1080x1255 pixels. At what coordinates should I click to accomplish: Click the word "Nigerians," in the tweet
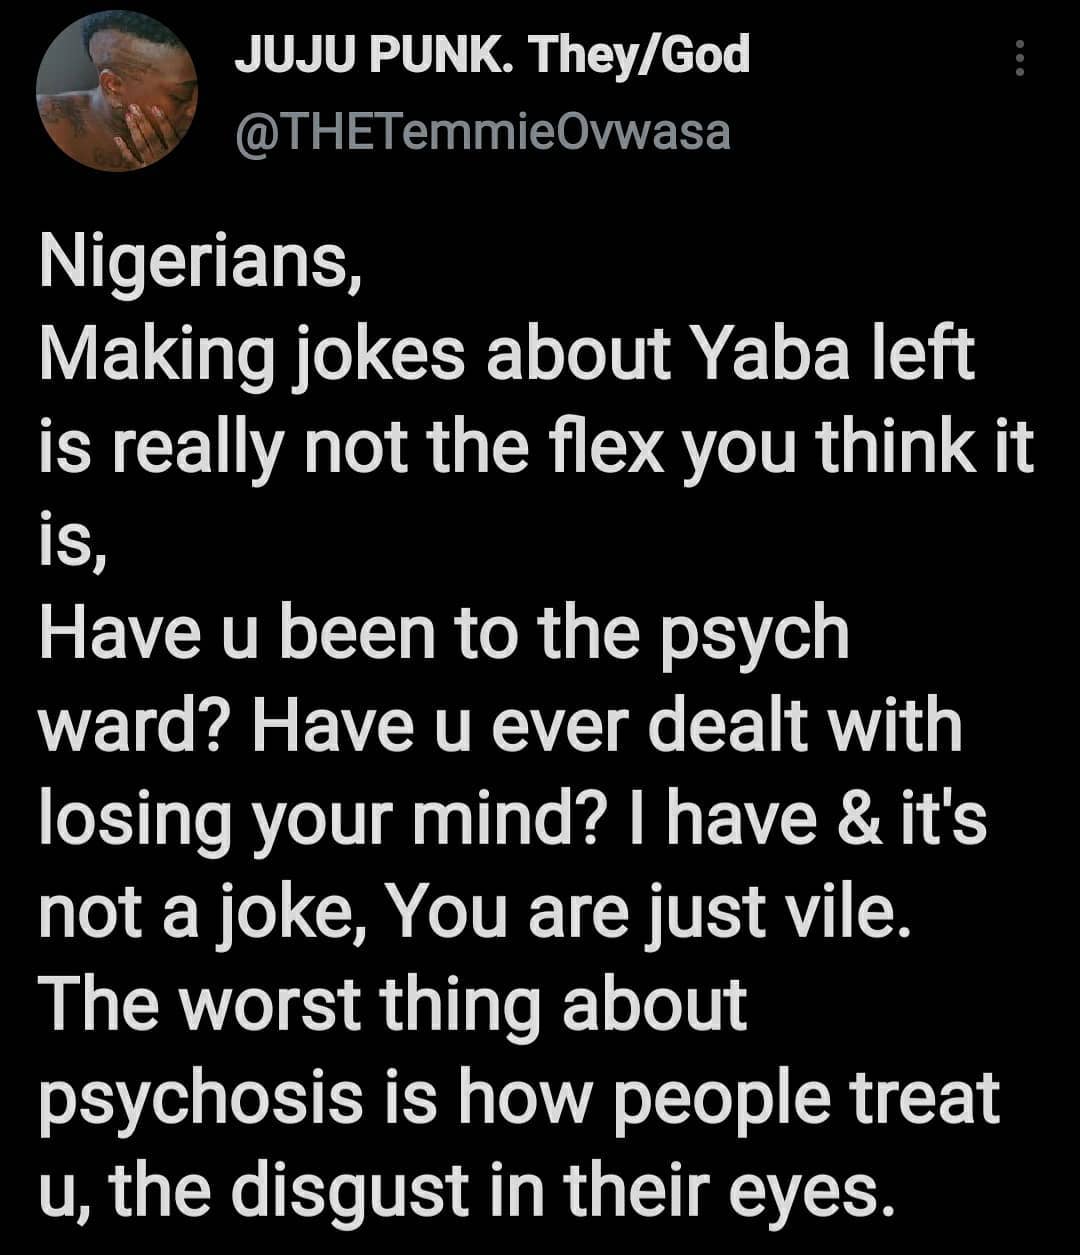coord(202,265)
